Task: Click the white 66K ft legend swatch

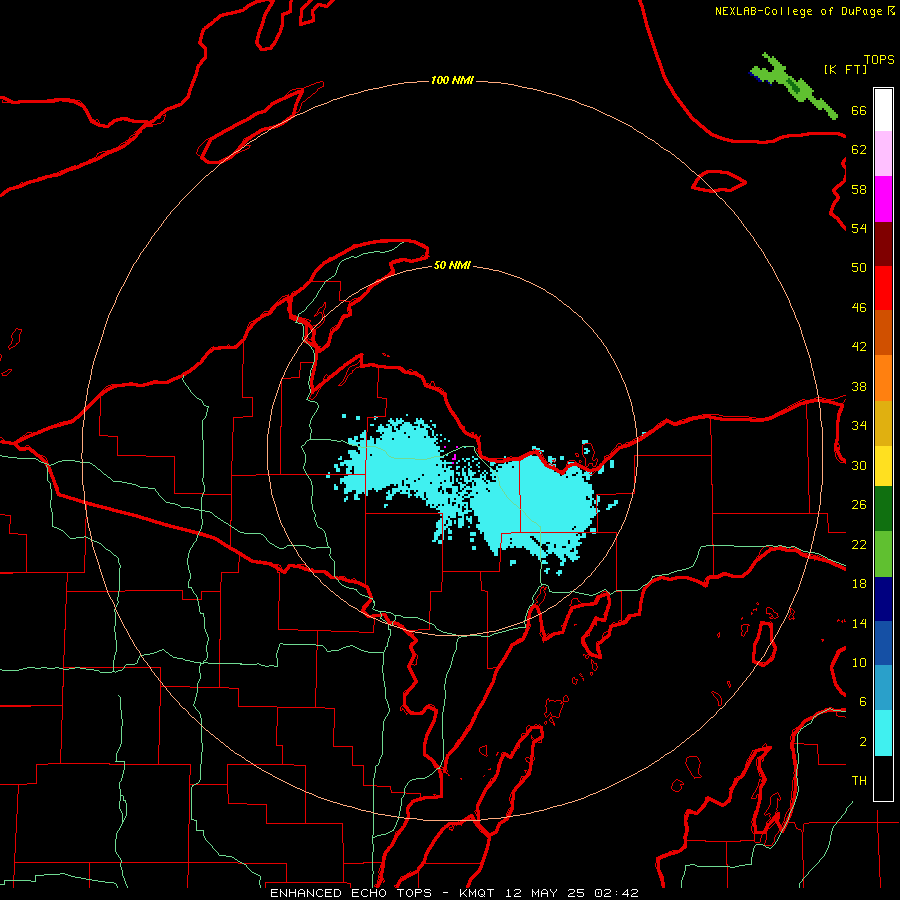Action: pos(883,110)
